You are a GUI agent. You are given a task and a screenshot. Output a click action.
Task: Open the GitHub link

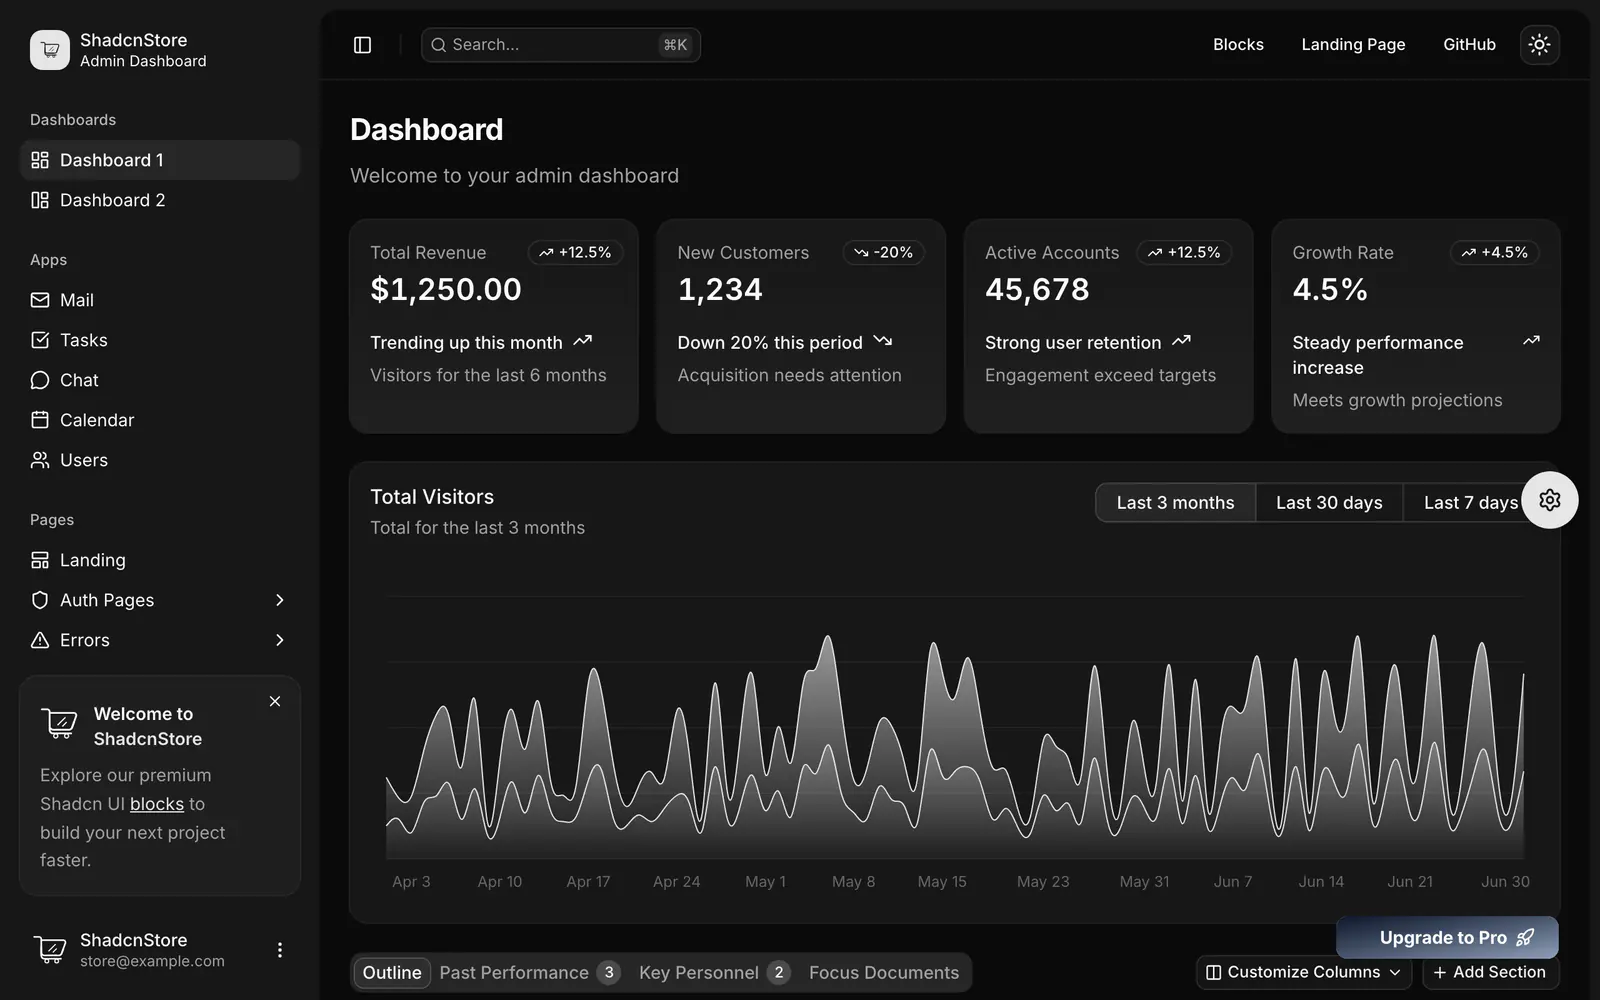[1469, 45]
